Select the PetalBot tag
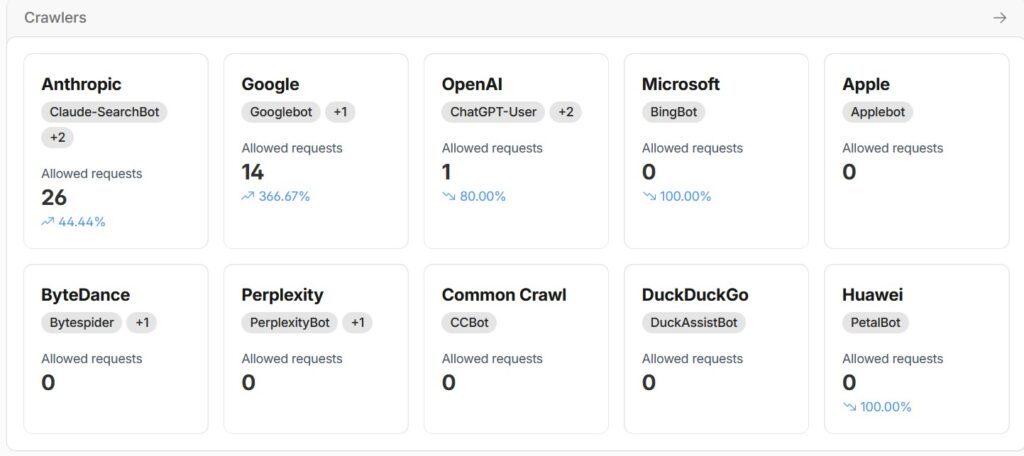 (875, 323)
